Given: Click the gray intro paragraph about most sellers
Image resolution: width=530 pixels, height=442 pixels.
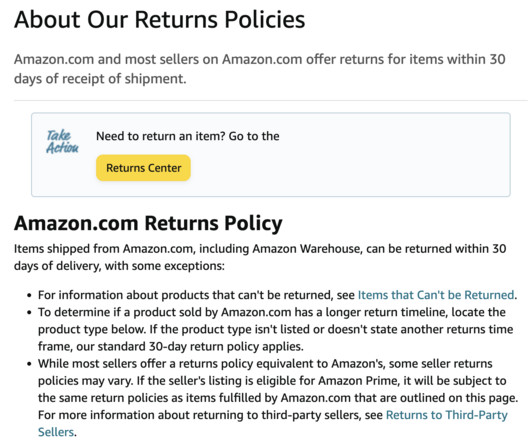Looking at the screenshot, I should (260, 69).
